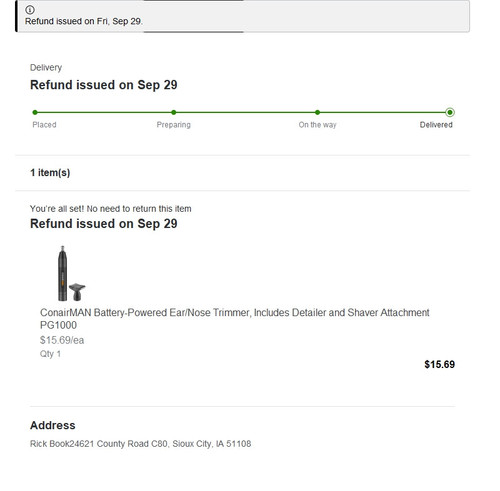The height and width of the screenshot is (491, 500).
Task: Open the ConairMAN Battery-Powered Ear/Nose Trimmer link
Action: [x=235, y=319]
